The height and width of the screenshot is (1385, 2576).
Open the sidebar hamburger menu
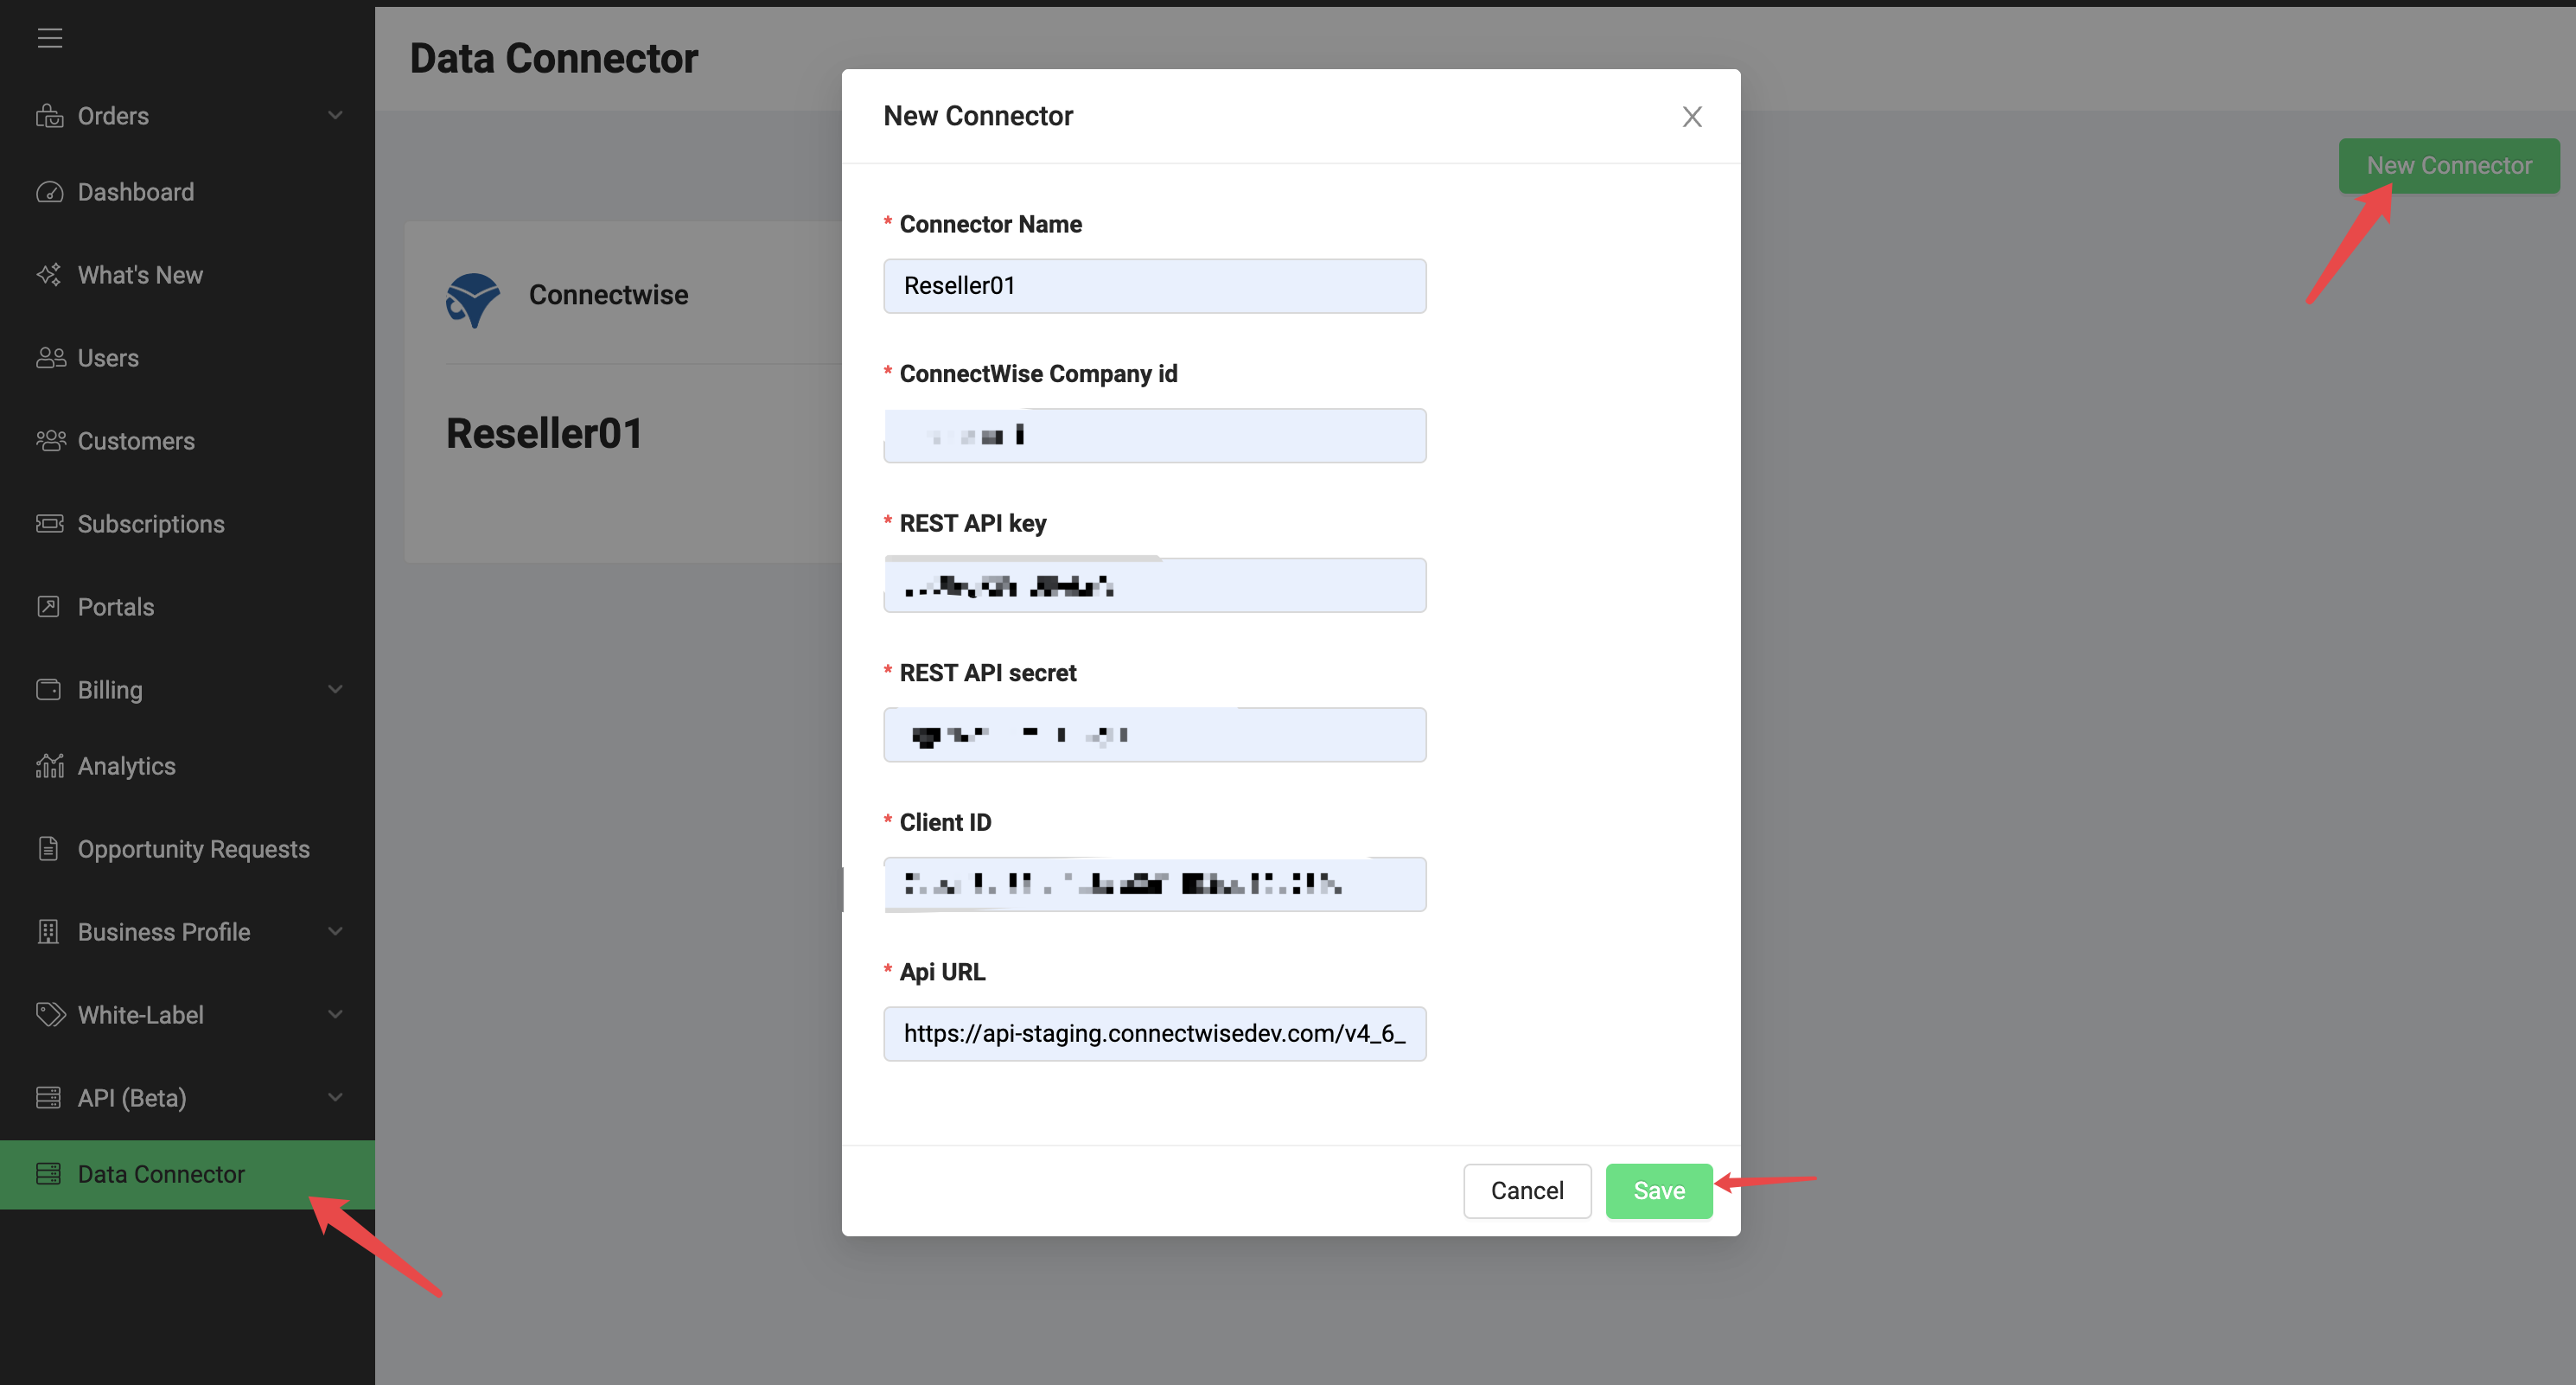click(x=50, y=38)
